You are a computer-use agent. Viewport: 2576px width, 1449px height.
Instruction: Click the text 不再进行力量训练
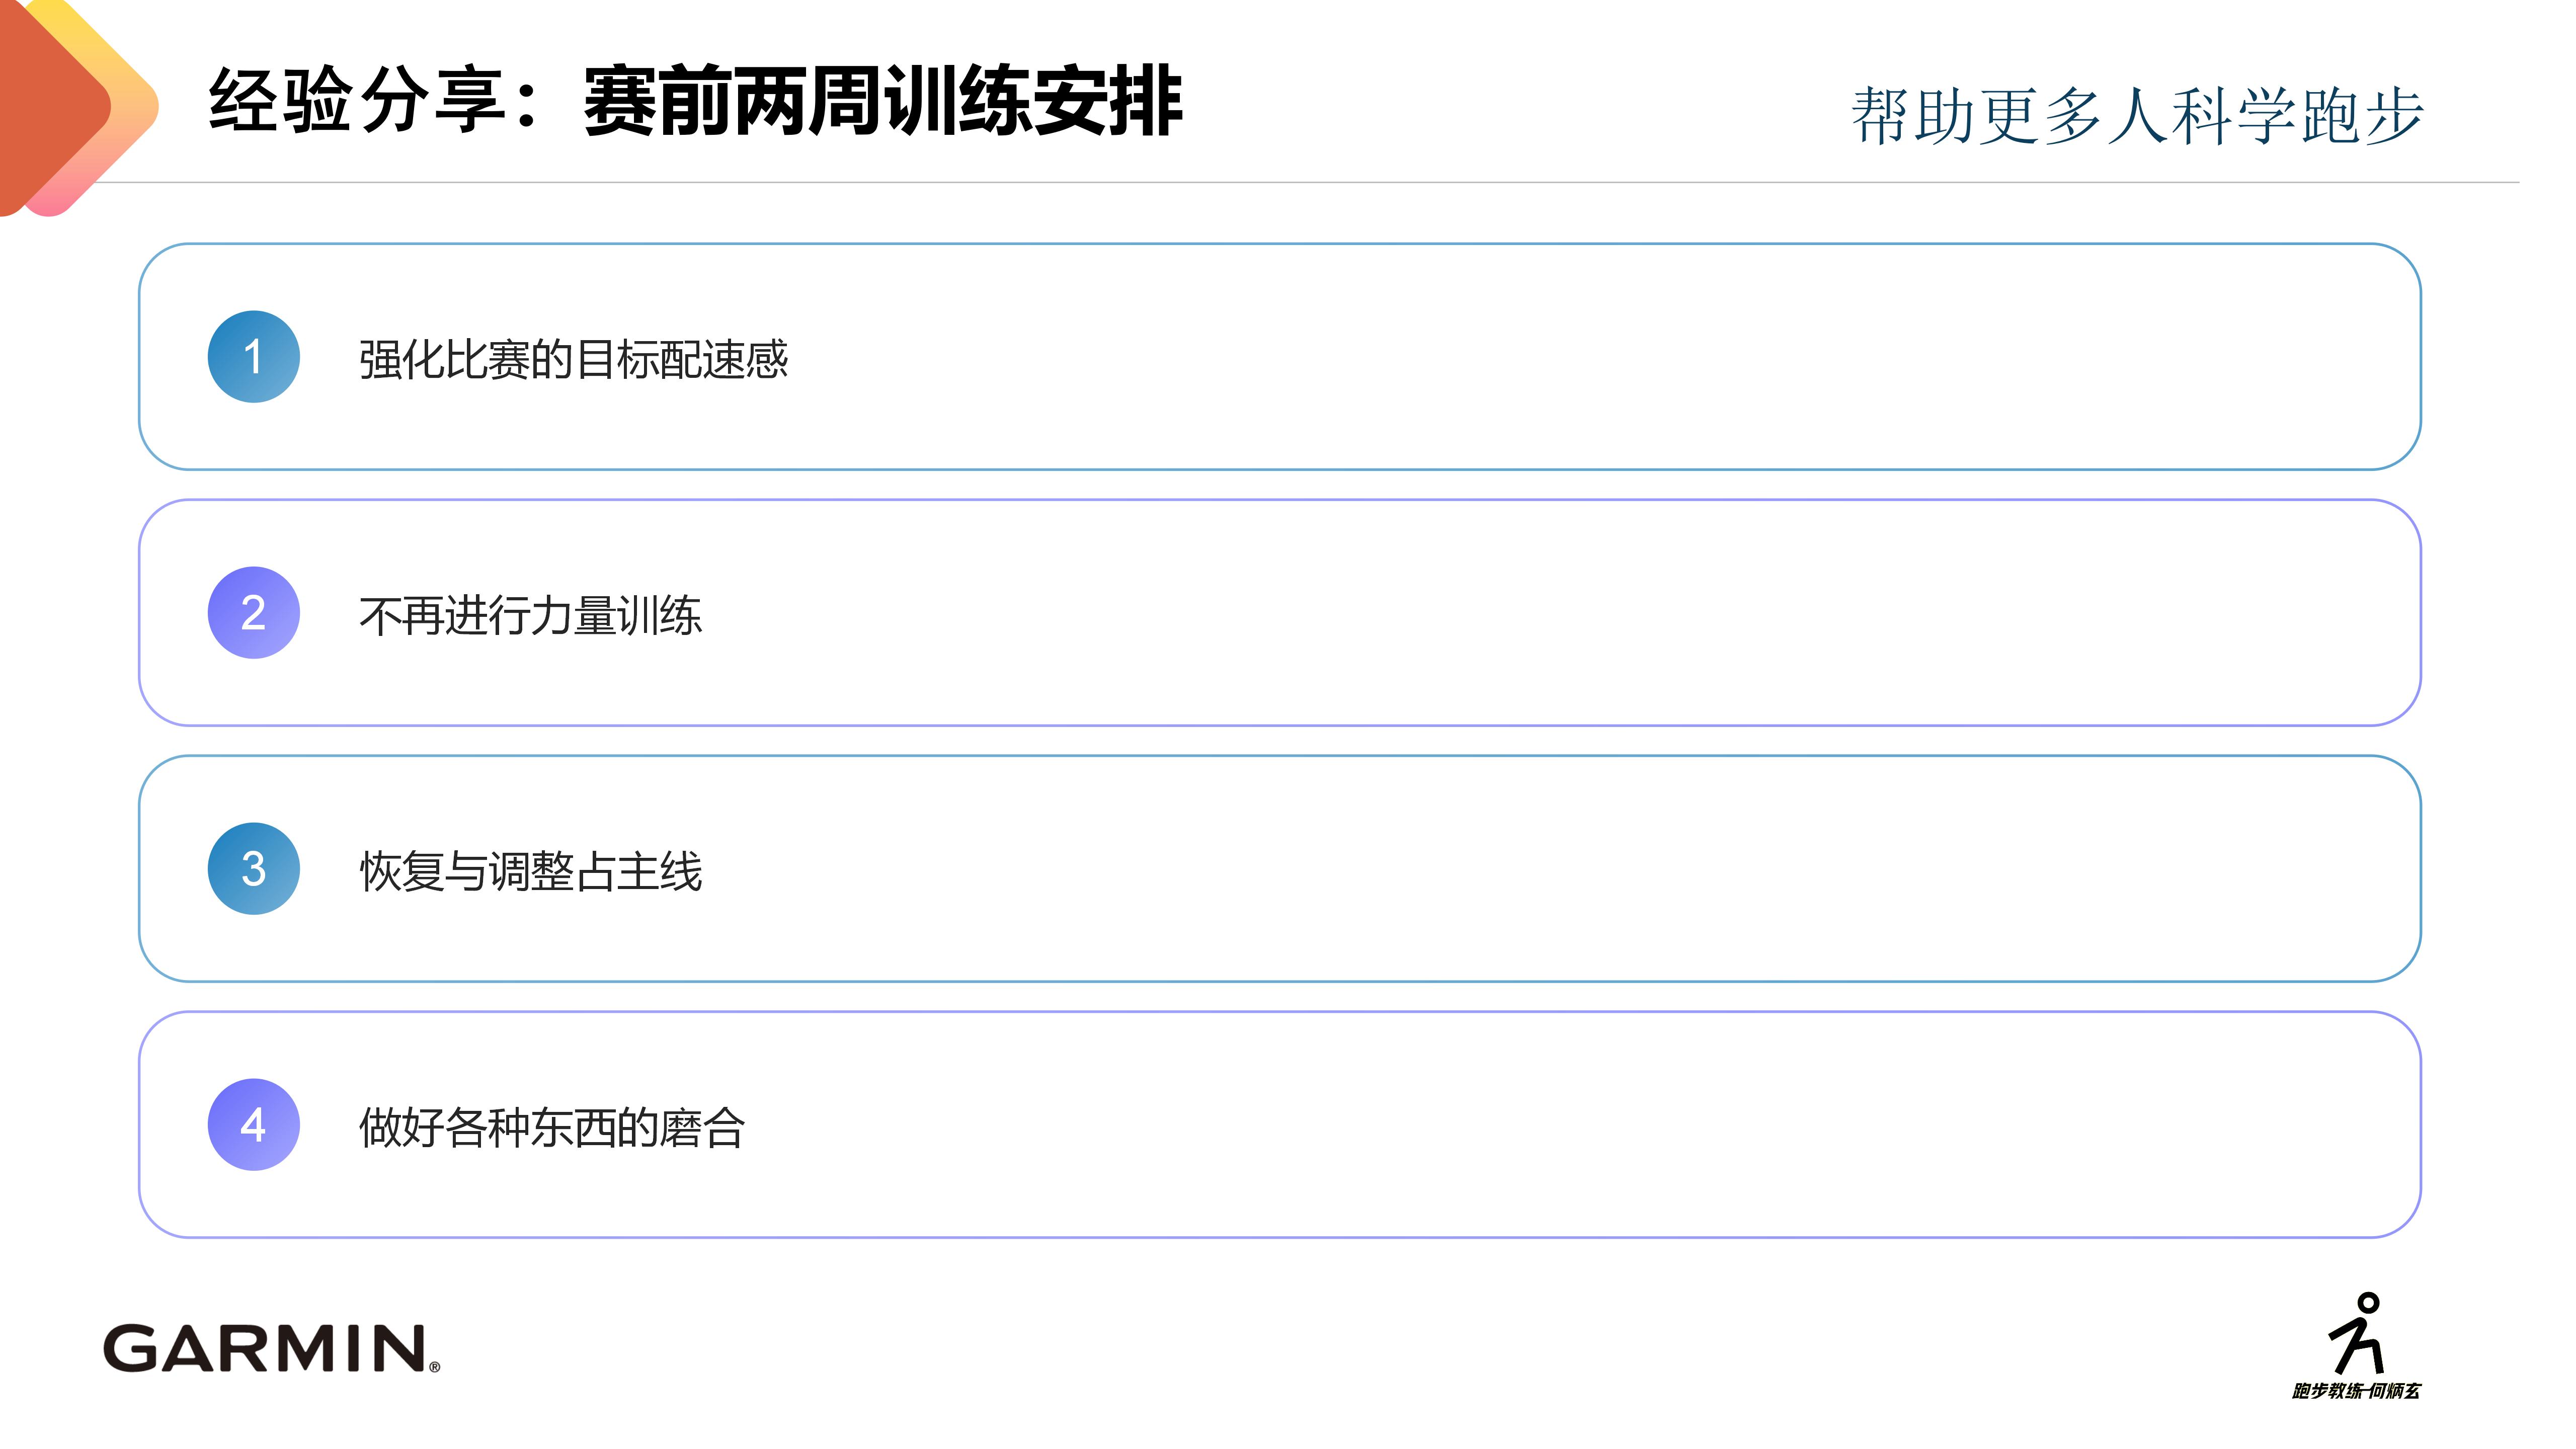[x=530, y=616]
